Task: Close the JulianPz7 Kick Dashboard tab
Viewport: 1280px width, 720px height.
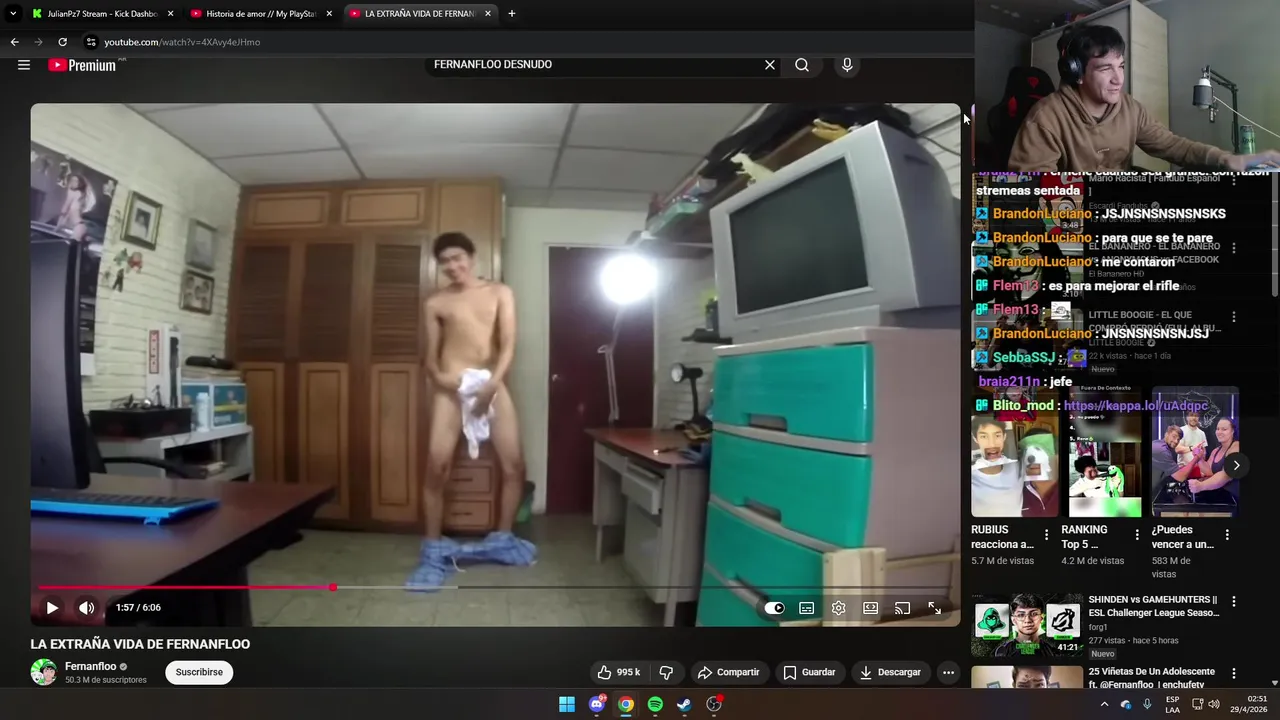Action: tap(170, 14)
